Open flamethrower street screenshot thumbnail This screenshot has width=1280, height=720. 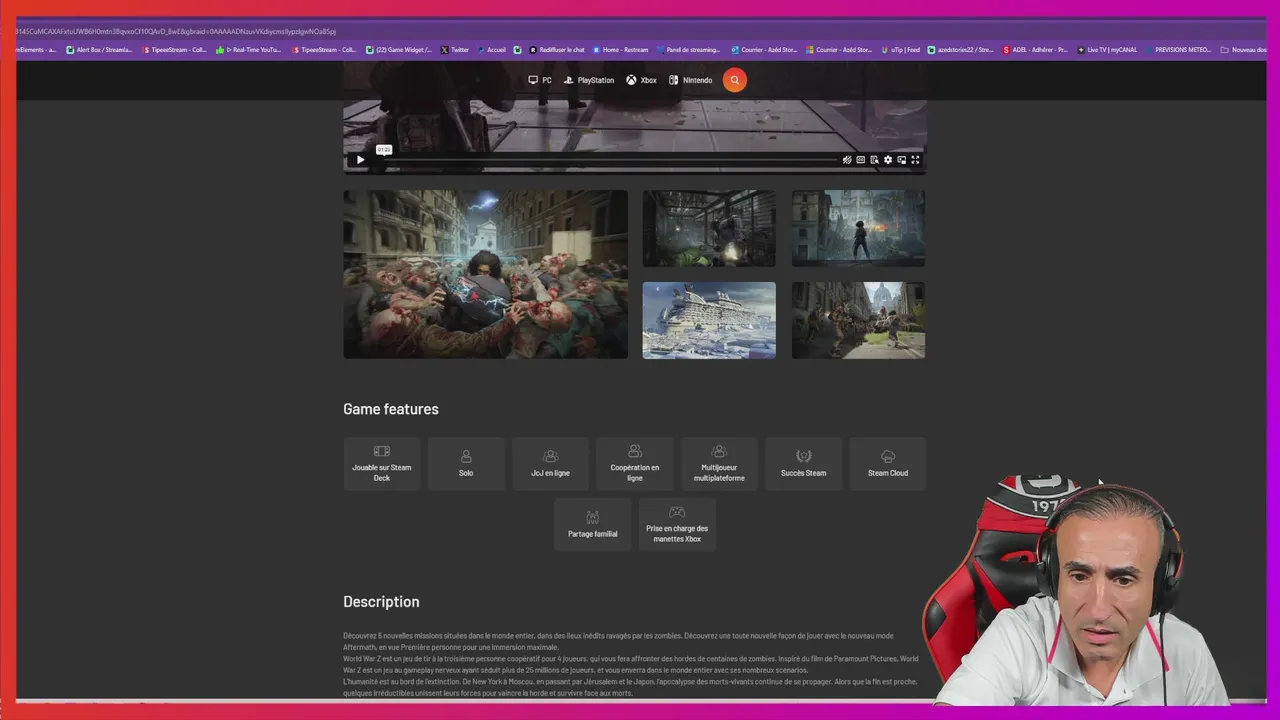(x=858, y=228)
